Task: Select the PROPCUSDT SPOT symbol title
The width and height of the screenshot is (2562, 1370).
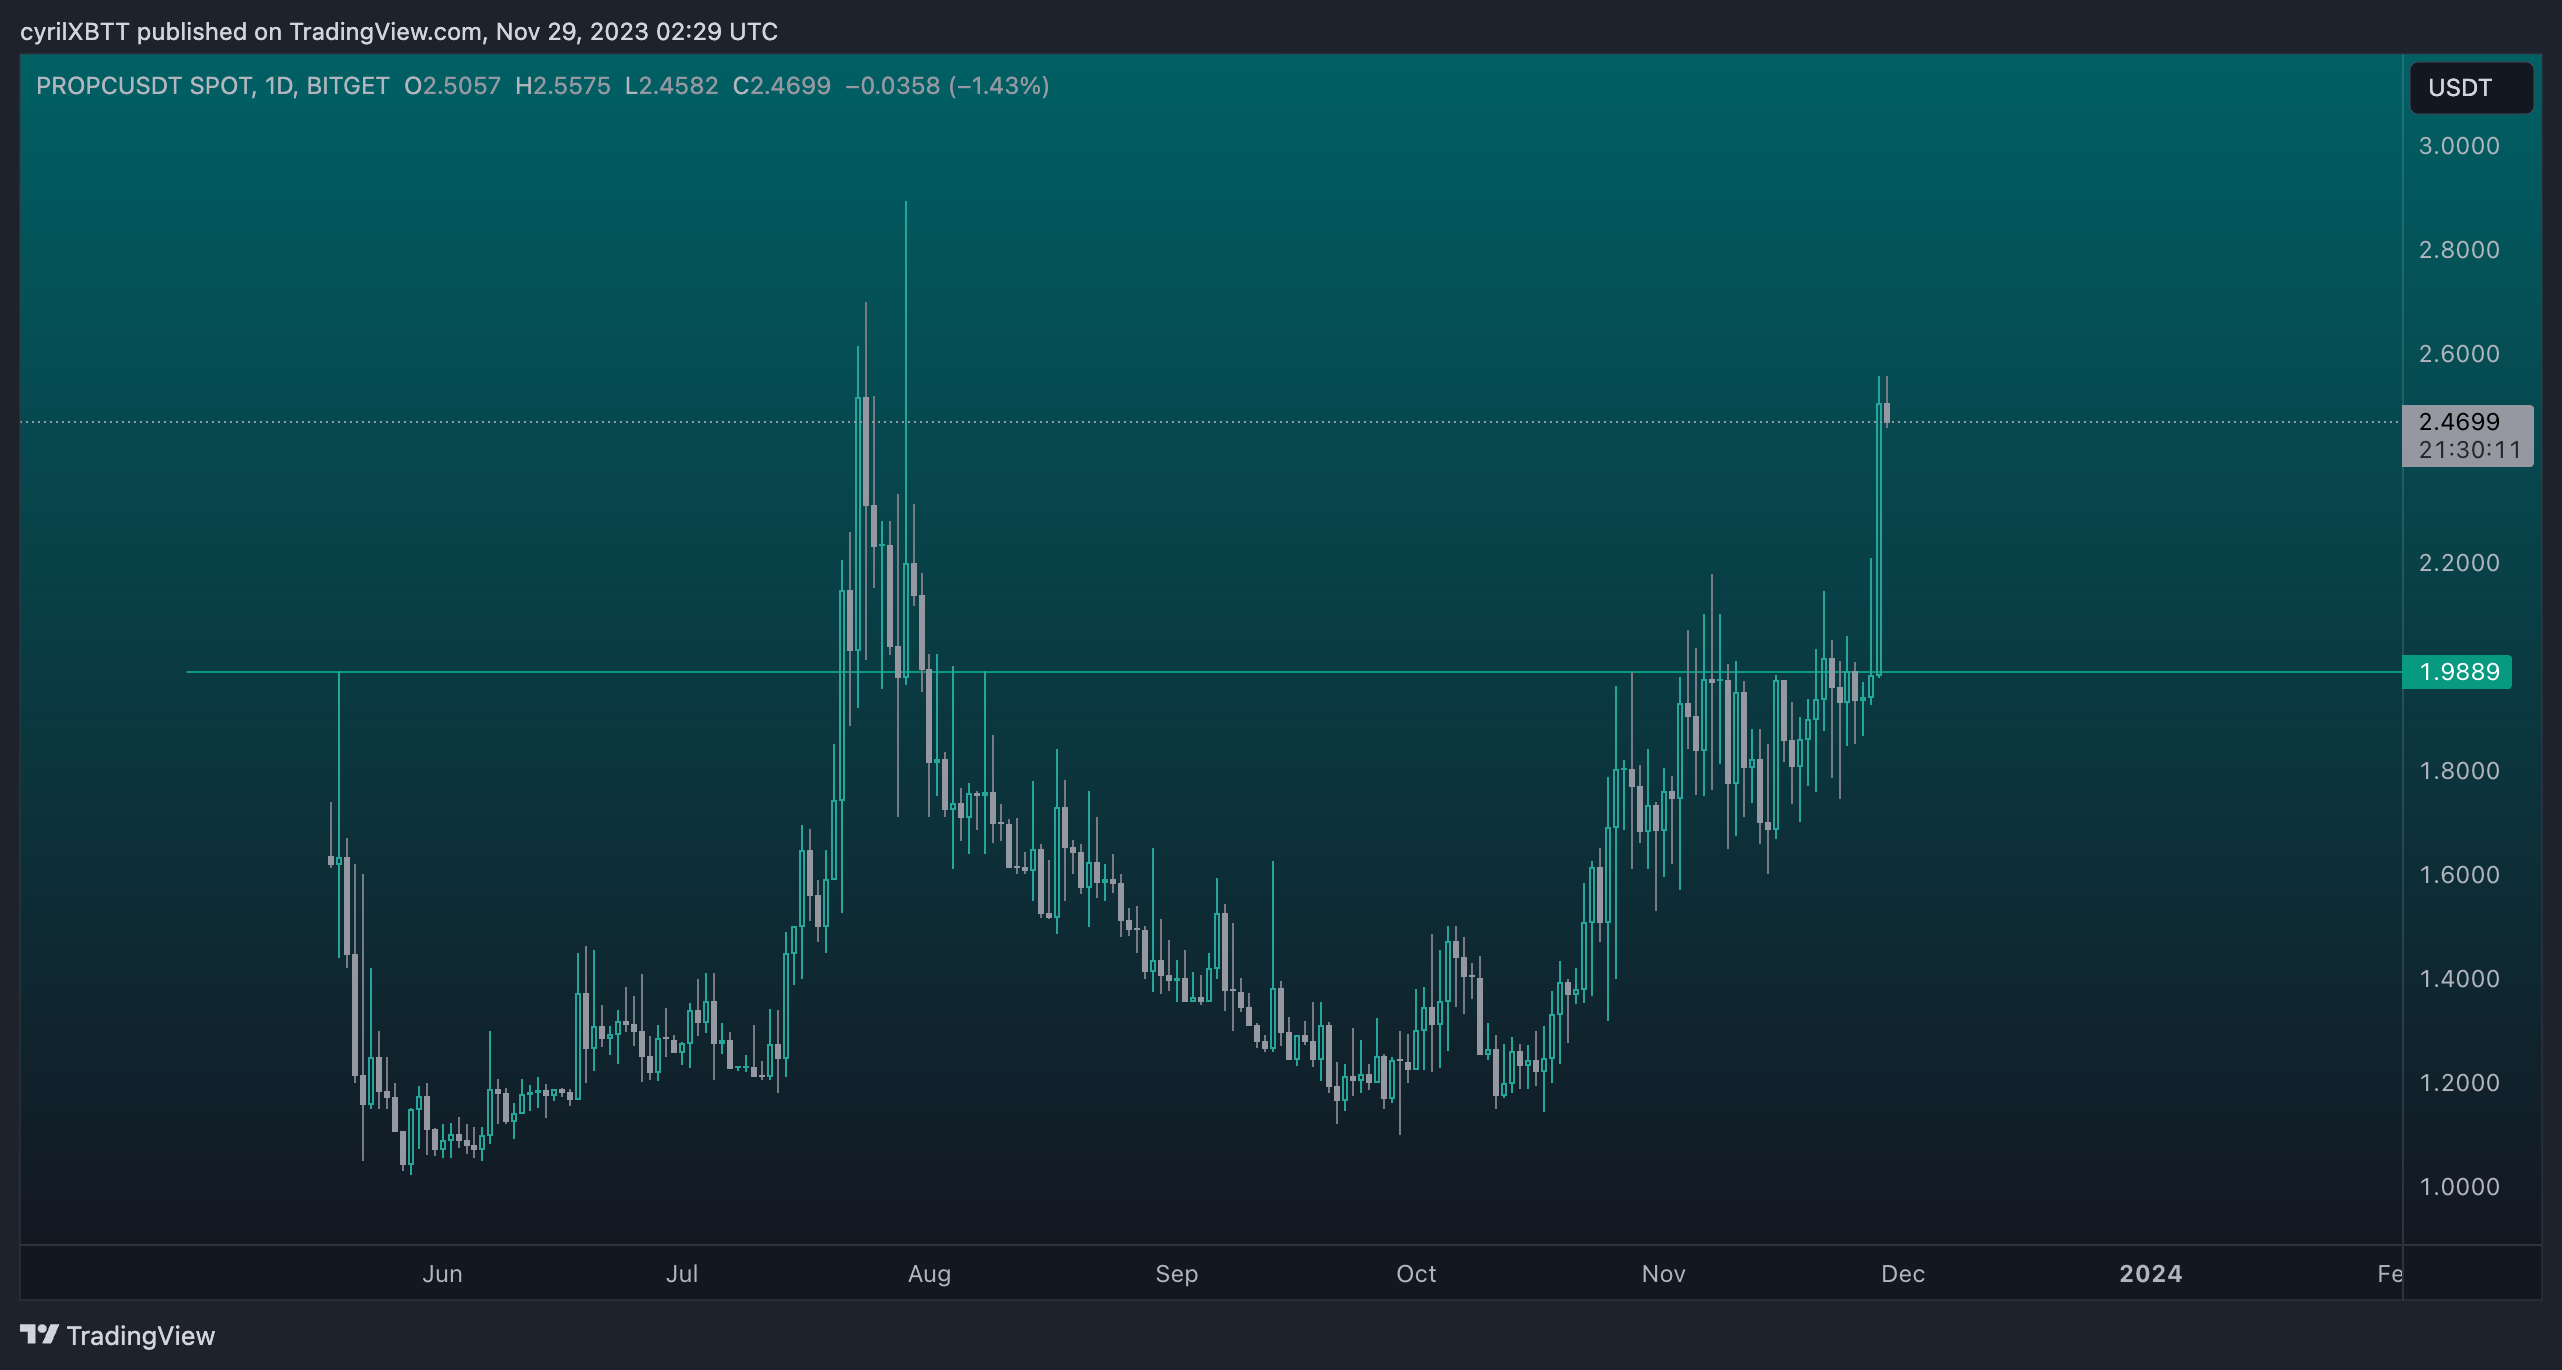Action: click(144, 86)
